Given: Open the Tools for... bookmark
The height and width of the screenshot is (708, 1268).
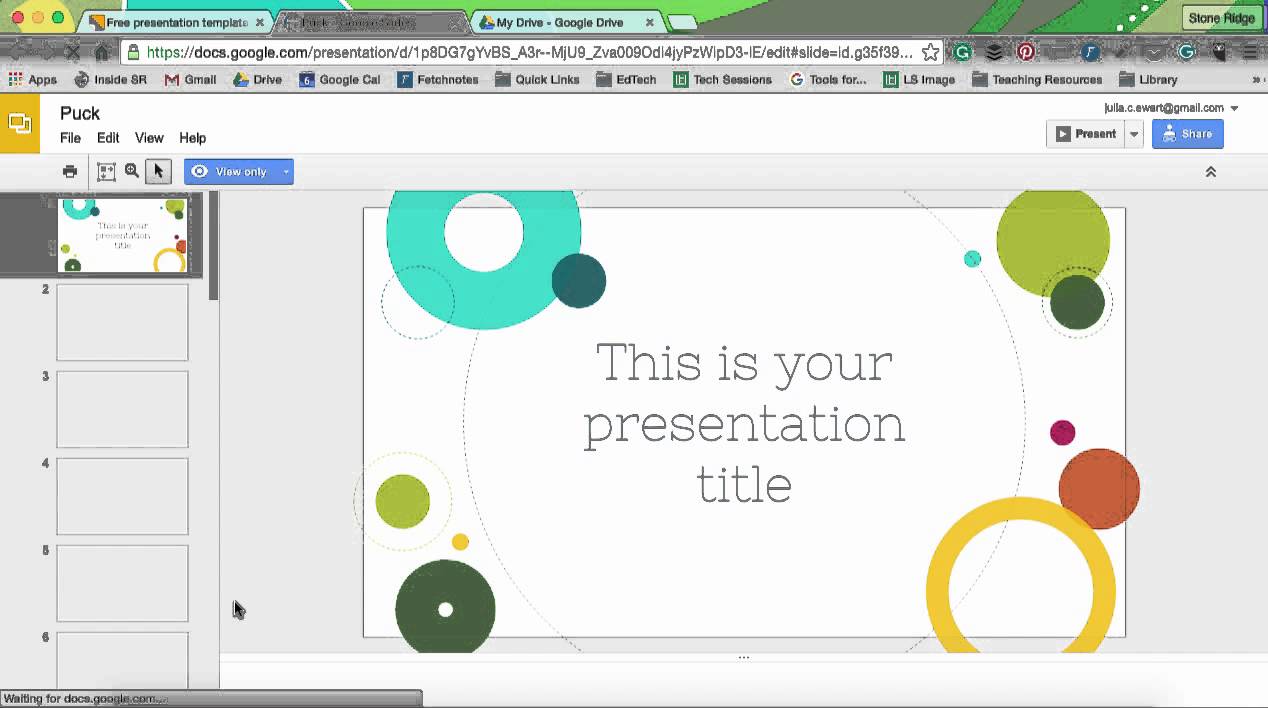Looking at the screenshot, I should pyautogui.click(x=828, y=79).
